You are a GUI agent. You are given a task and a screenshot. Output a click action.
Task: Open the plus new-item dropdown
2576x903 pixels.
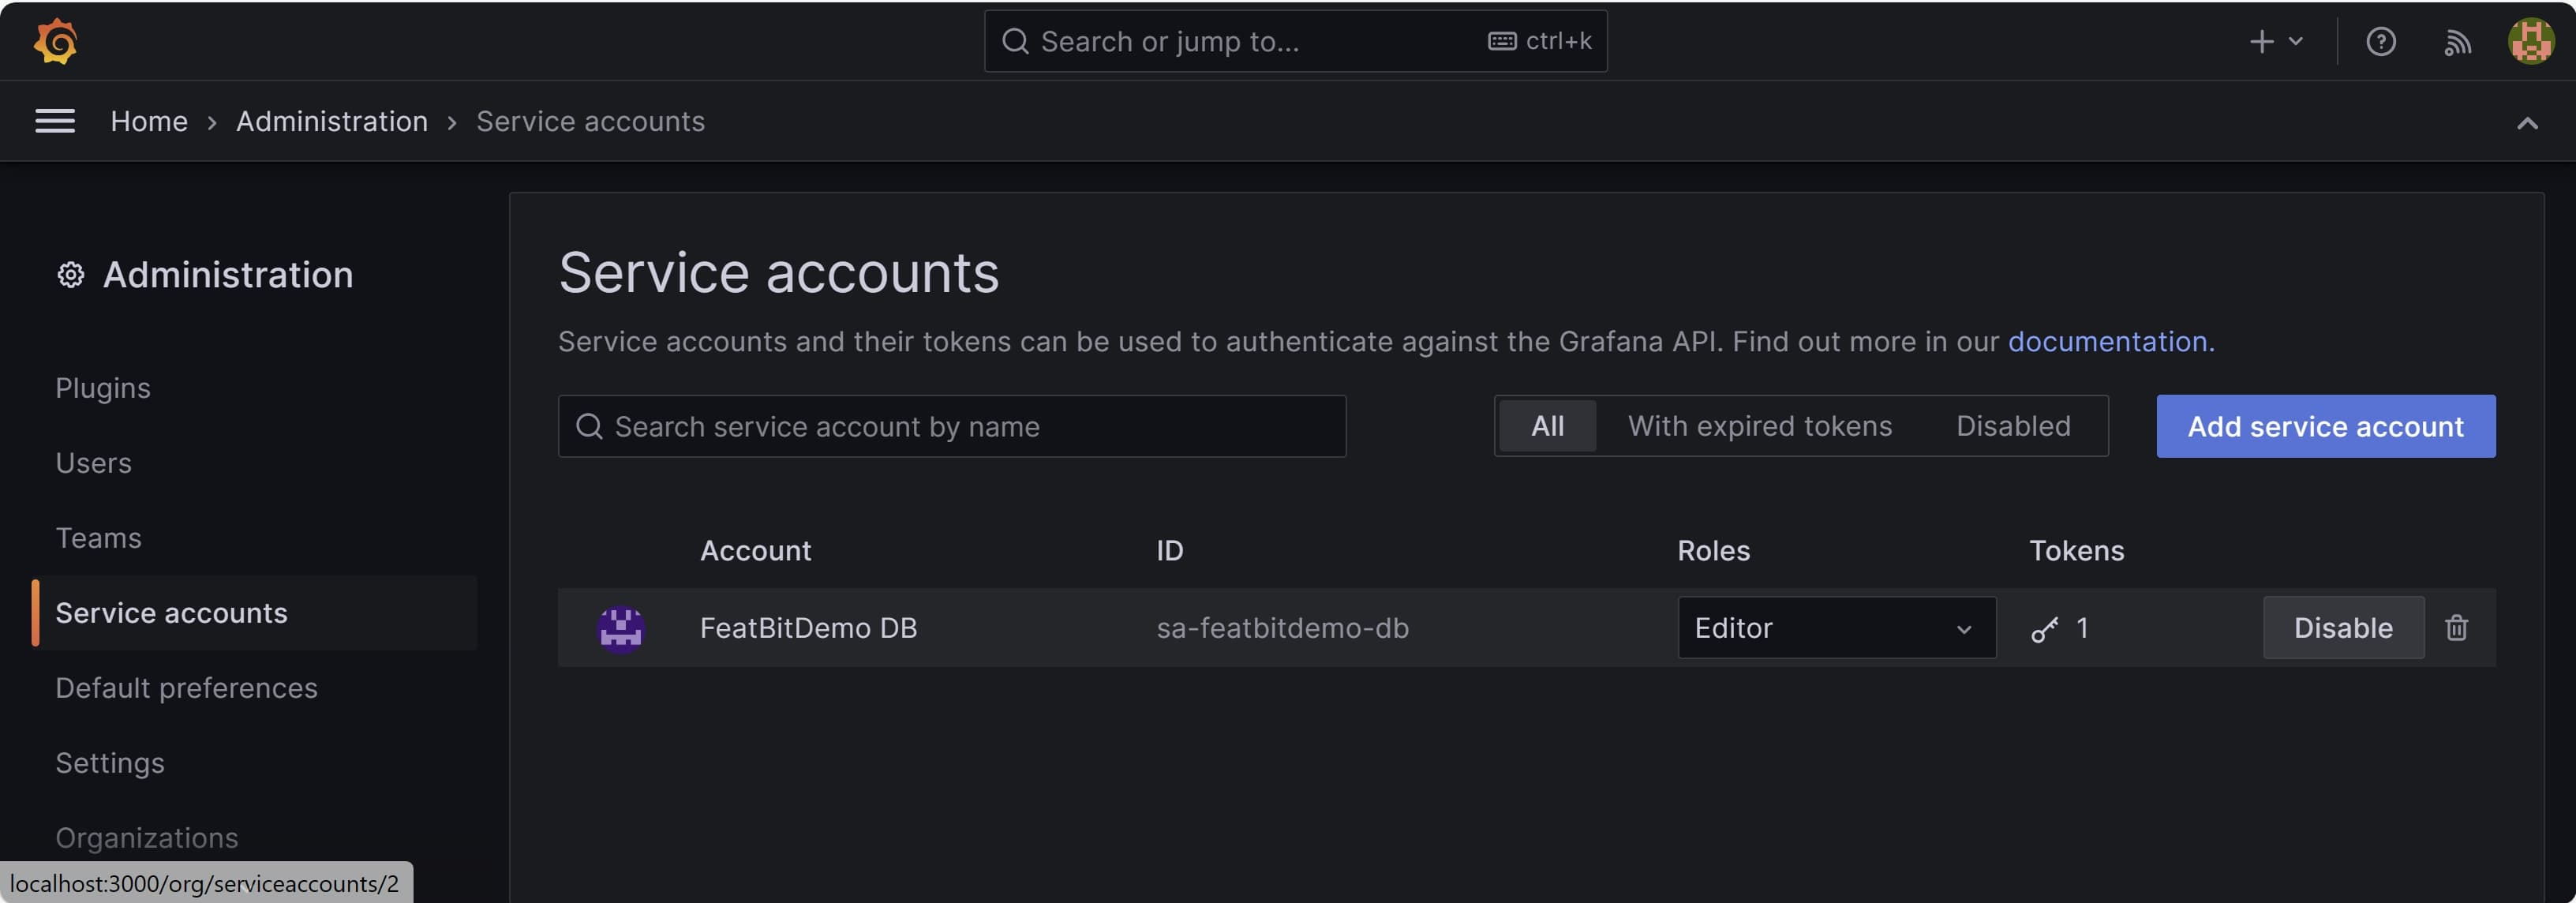pos(2275,41)
